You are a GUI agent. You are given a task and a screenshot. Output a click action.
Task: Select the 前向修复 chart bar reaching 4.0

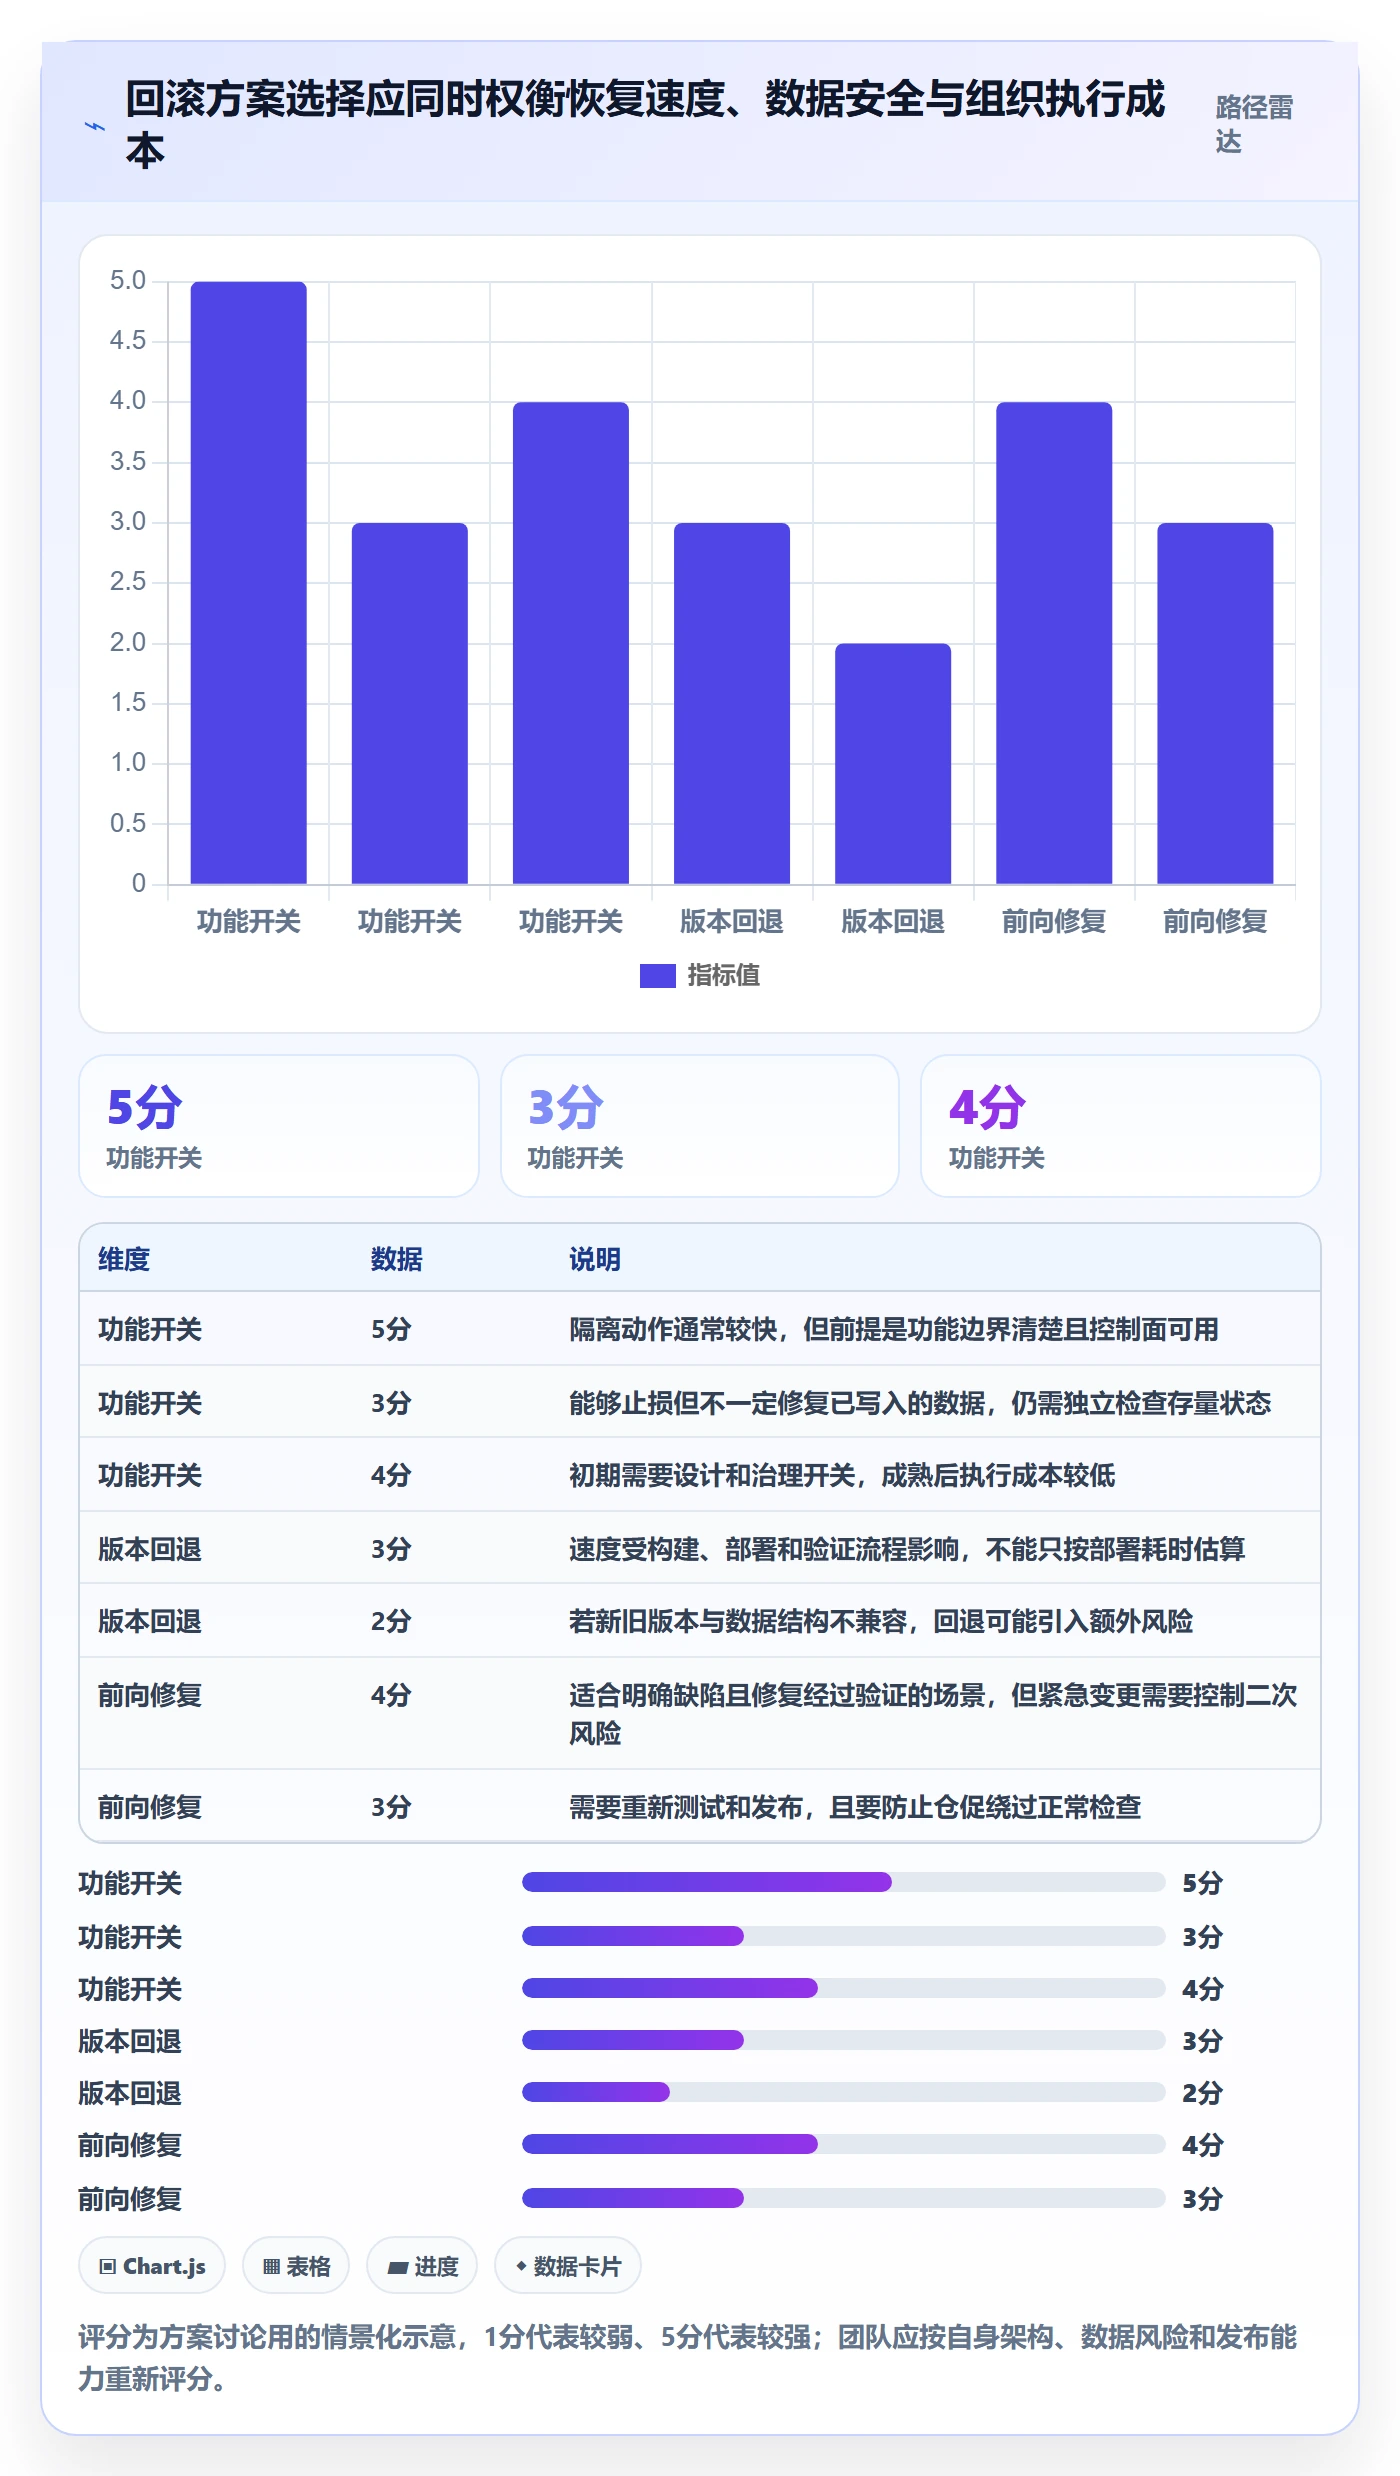click(x=1053, y=642)
